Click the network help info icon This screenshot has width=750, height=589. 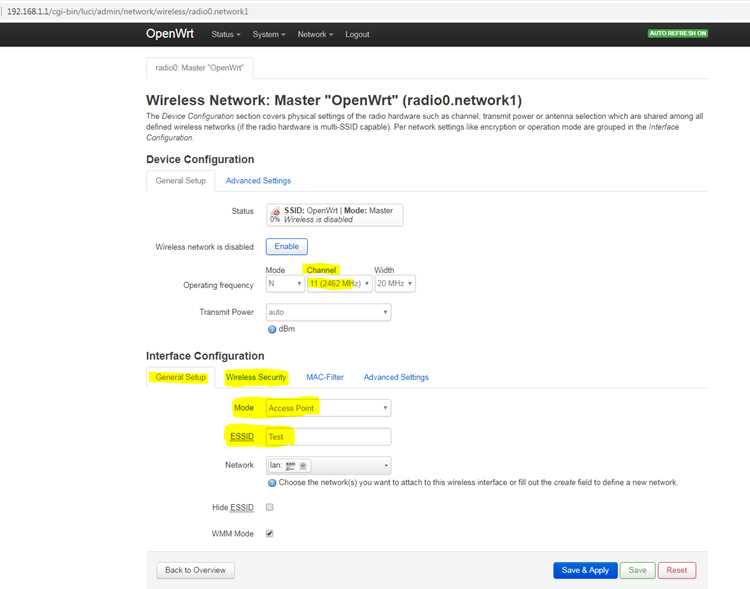272,483
